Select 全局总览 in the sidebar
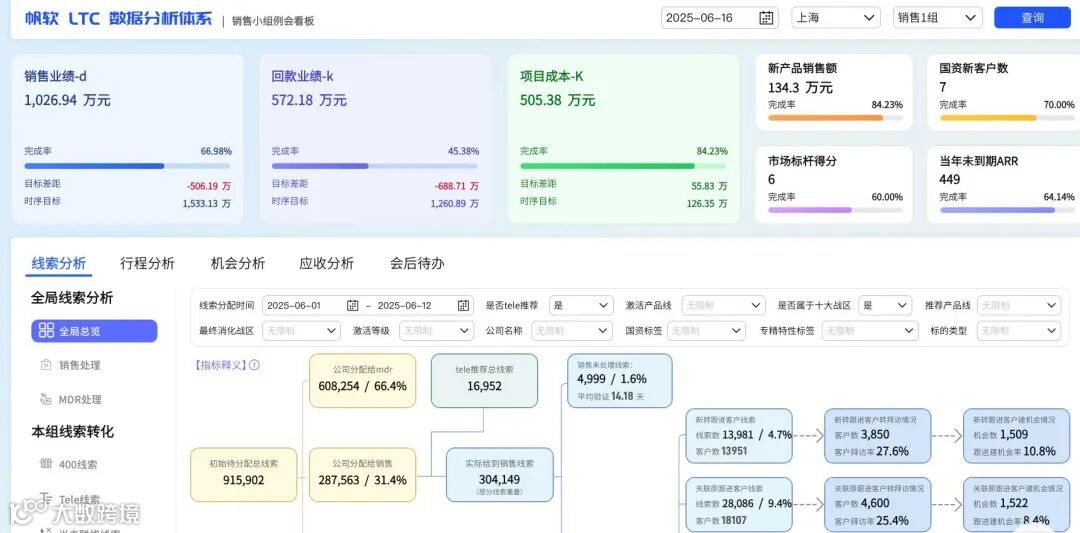The height and width of the screenshot is (533, 1080). [94, 331]
